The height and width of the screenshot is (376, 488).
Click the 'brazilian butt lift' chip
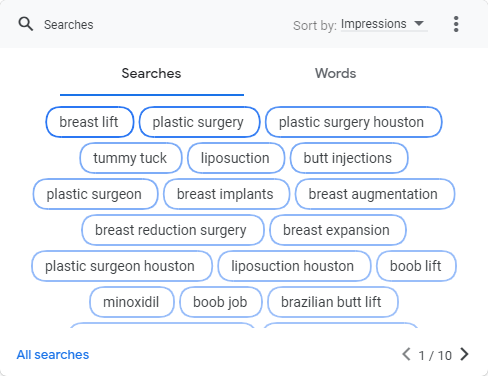point(333,302)
